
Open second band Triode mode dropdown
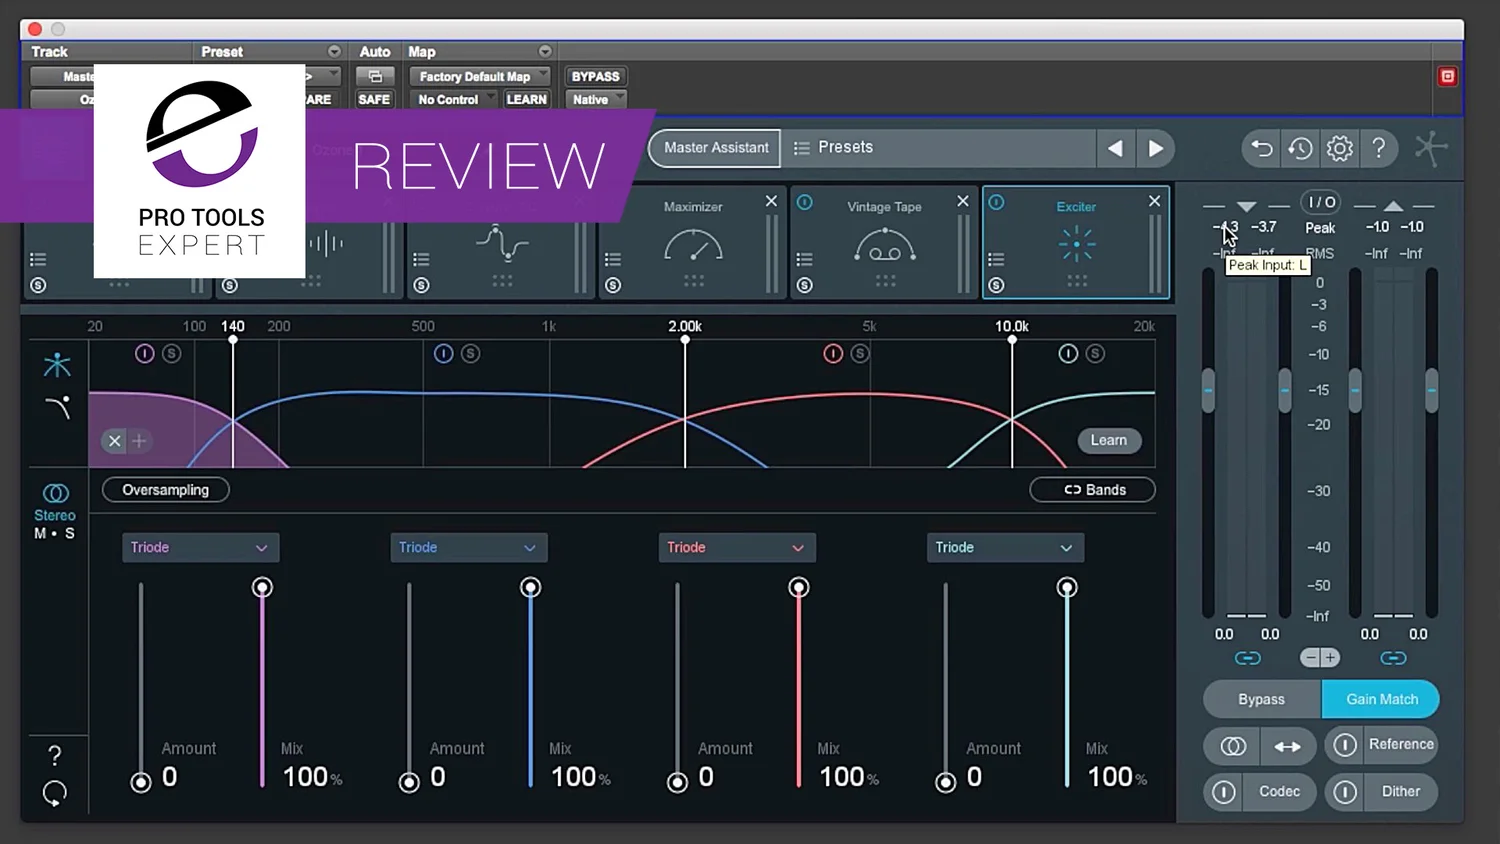click(468, 547)
